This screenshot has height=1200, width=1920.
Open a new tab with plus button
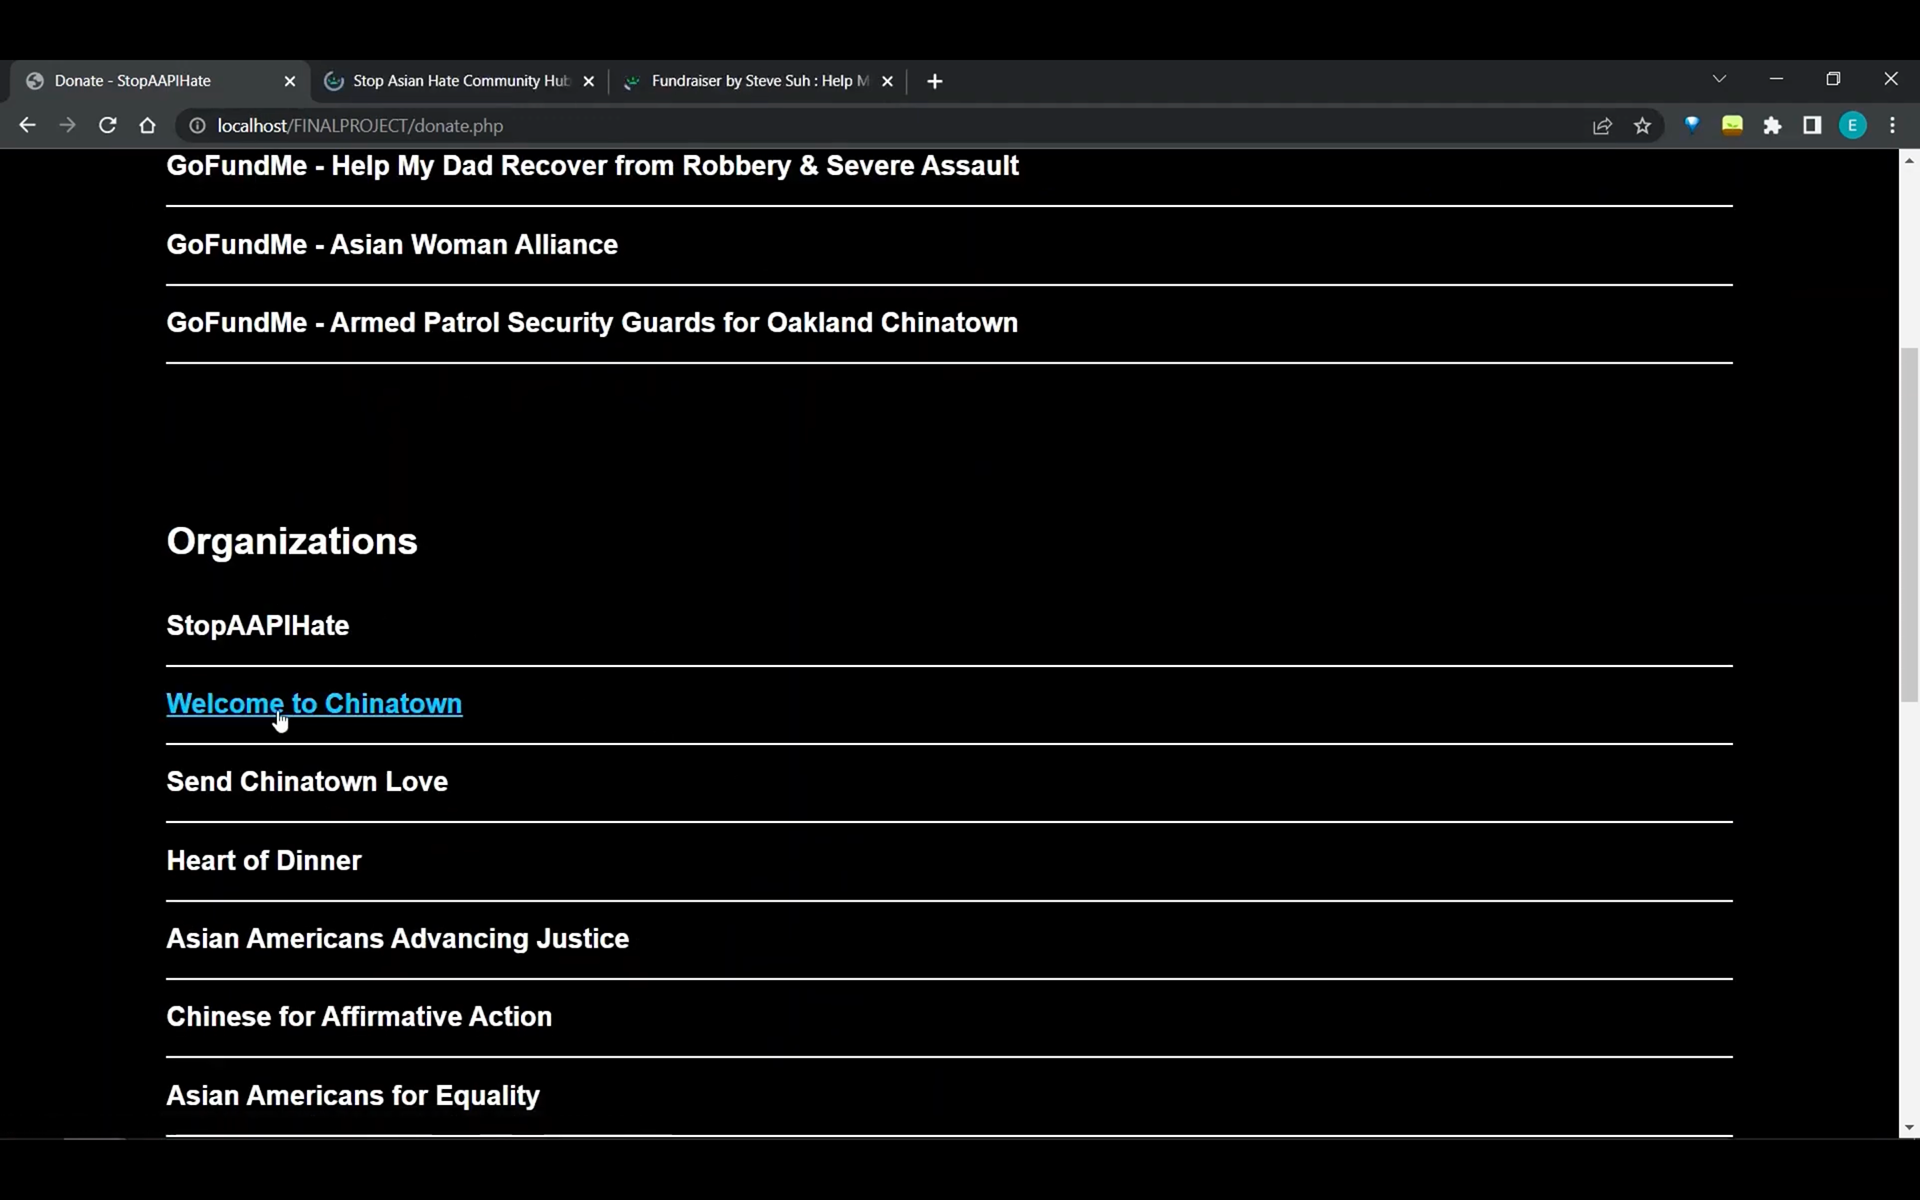pos(934,81)
